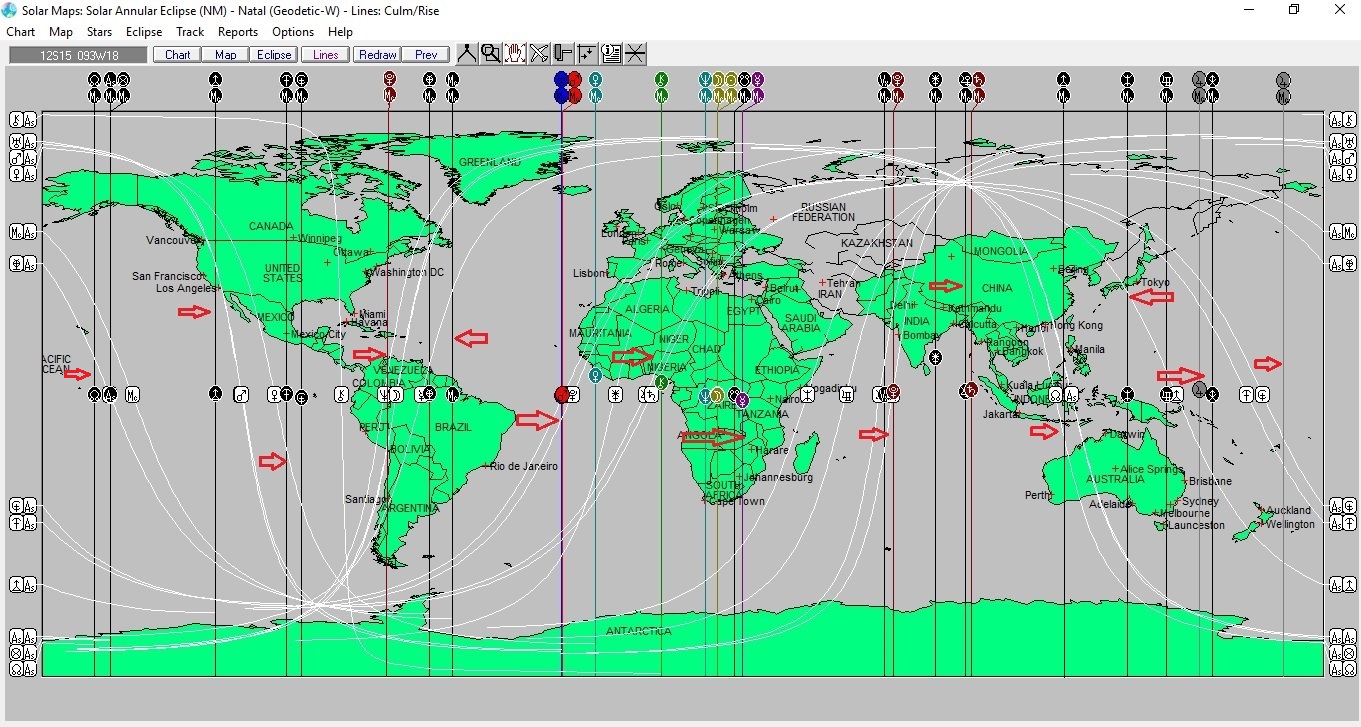The height and width of the screenshot is (727, 1361).
Task: Click the coordinates display 12S15 093W18
Action: pyautogui.click(x=78, y=55)
